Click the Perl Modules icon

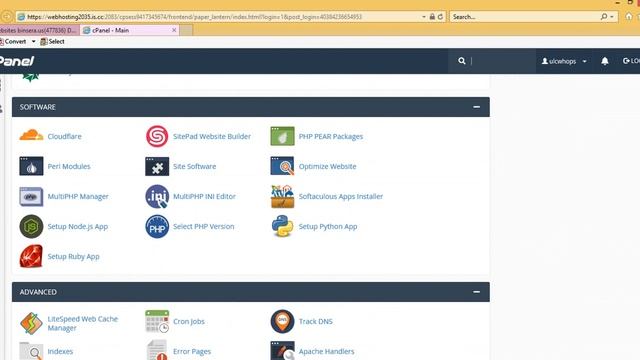pyautogui.click(x=31, y=166)
